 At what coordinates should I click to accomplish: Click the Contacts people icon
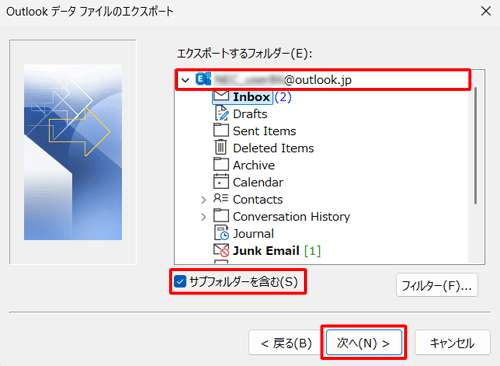point(221,199)
